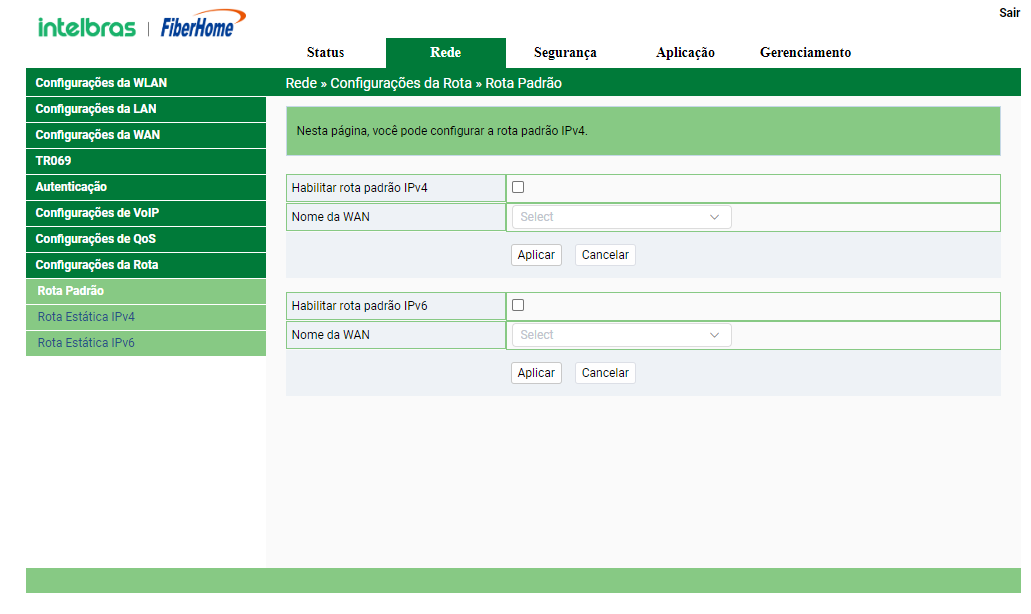1031x614 pixels.
Task: Enable the Habilitar rota padrão IPv4 checkbox
Action: click(x=518, y=187)
